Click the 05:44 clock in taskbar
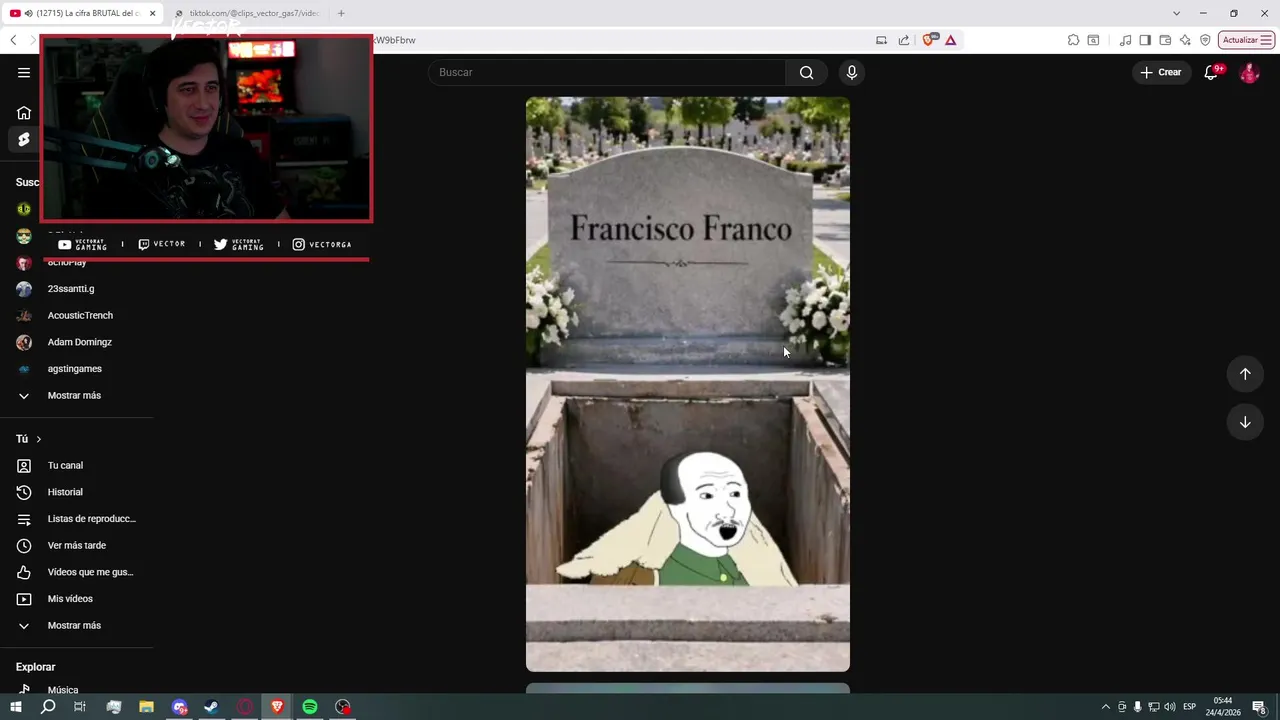Screen dimensions: 1280x720 coord(1223,707)
